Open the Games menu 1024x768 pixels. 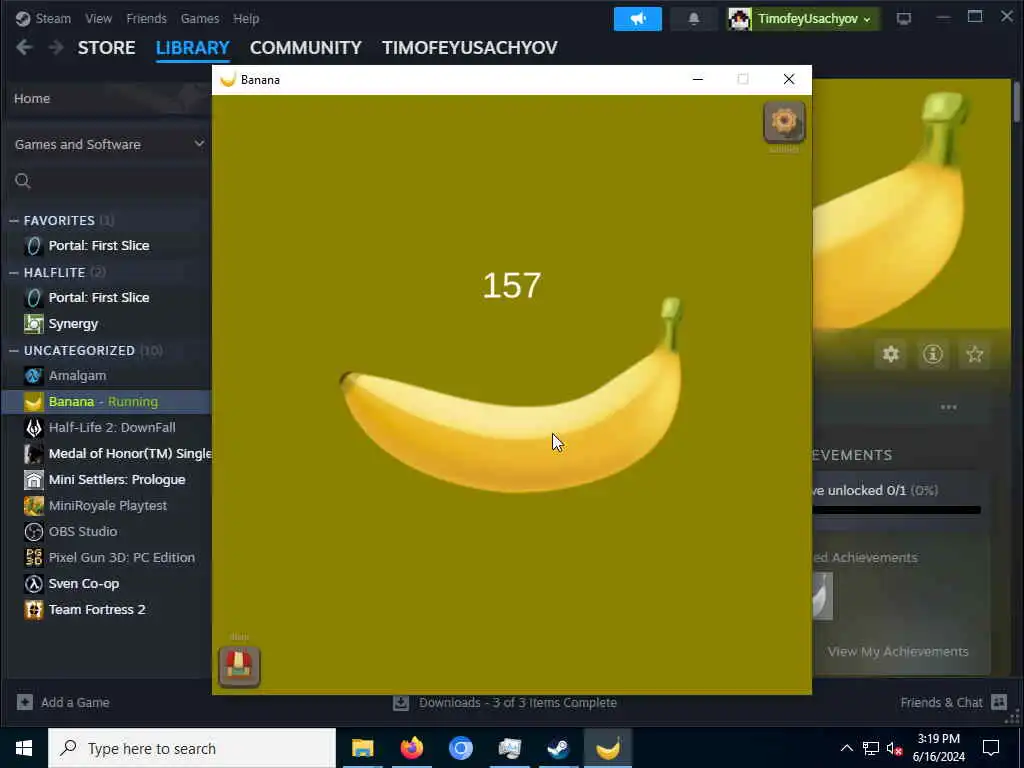pos(200,18)
